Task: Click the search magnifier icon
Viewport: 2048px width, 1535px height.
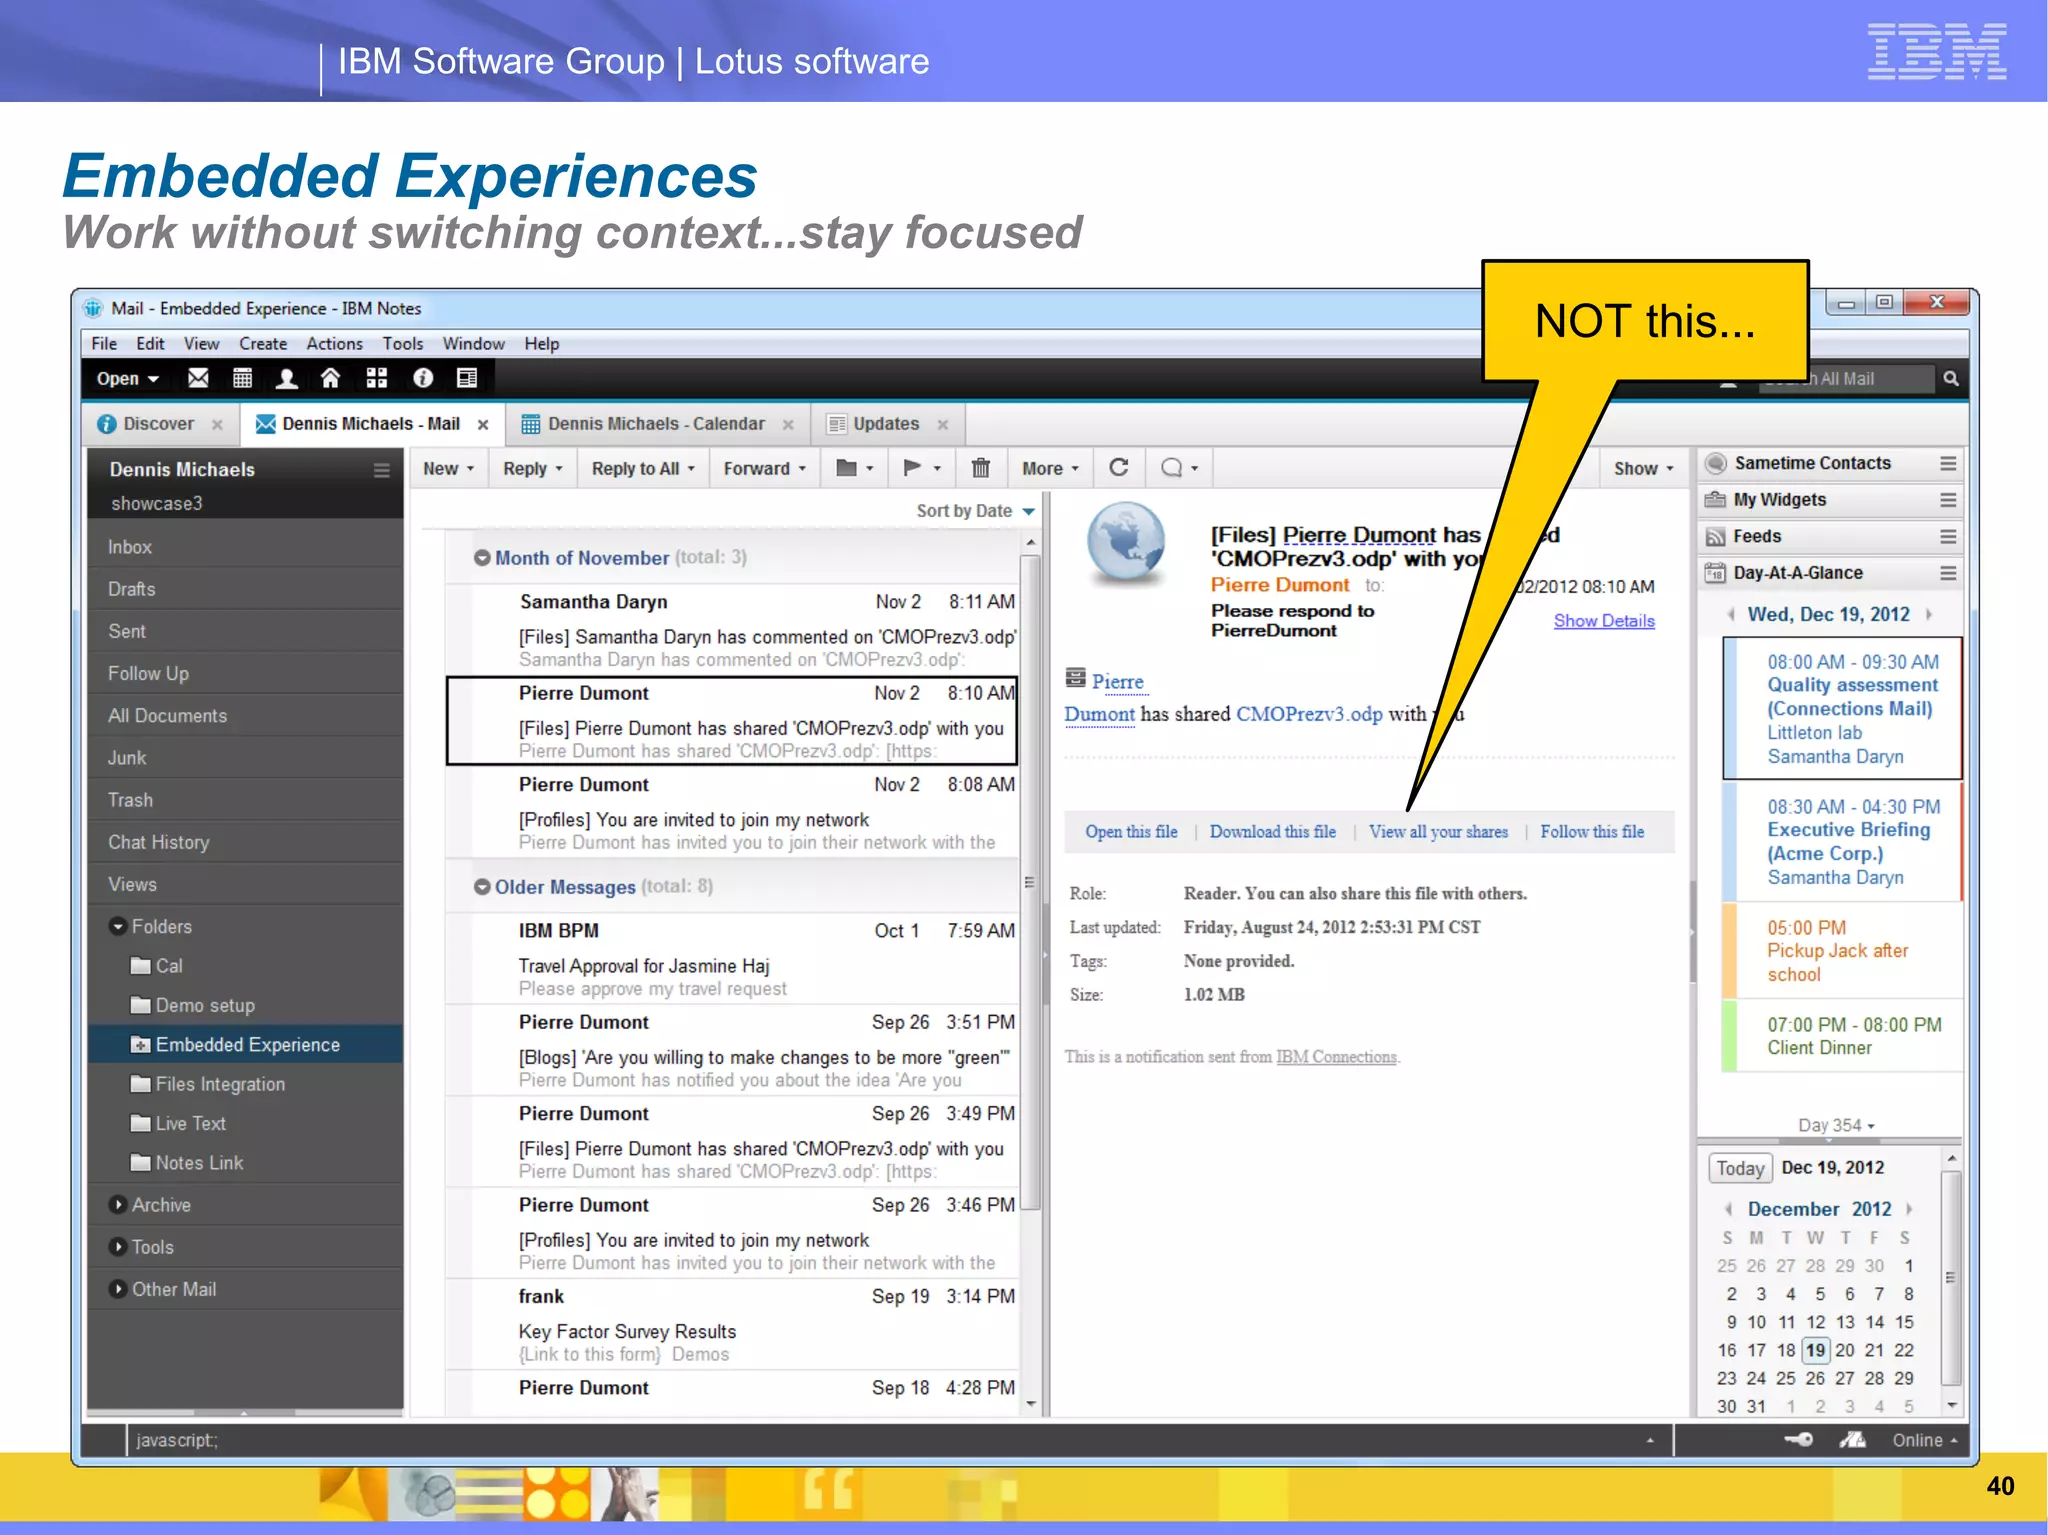Action: coord(1951,379)
